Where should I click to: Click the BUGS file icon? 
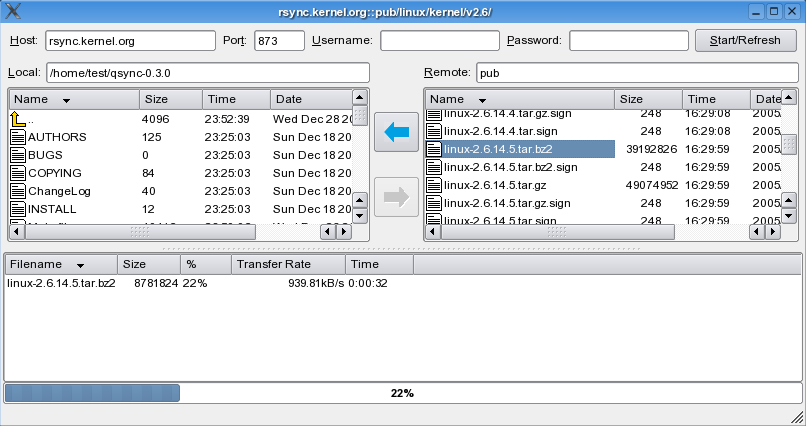click(18, 155)
